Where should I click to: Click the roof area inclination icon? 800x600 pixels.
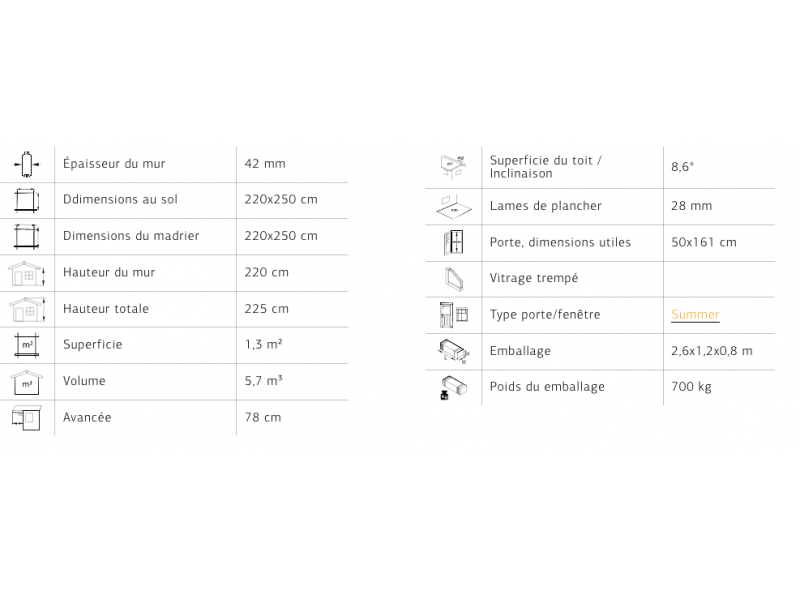[453, 167]
